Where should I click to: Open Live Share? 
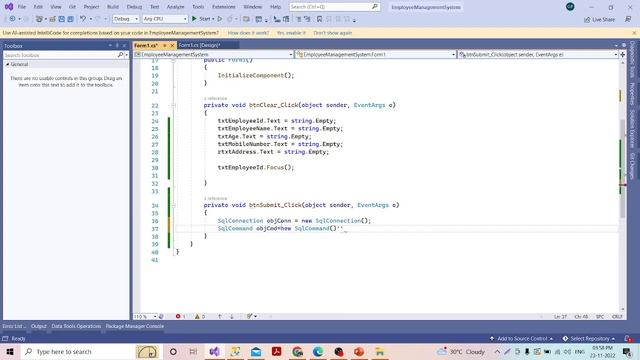600,19
